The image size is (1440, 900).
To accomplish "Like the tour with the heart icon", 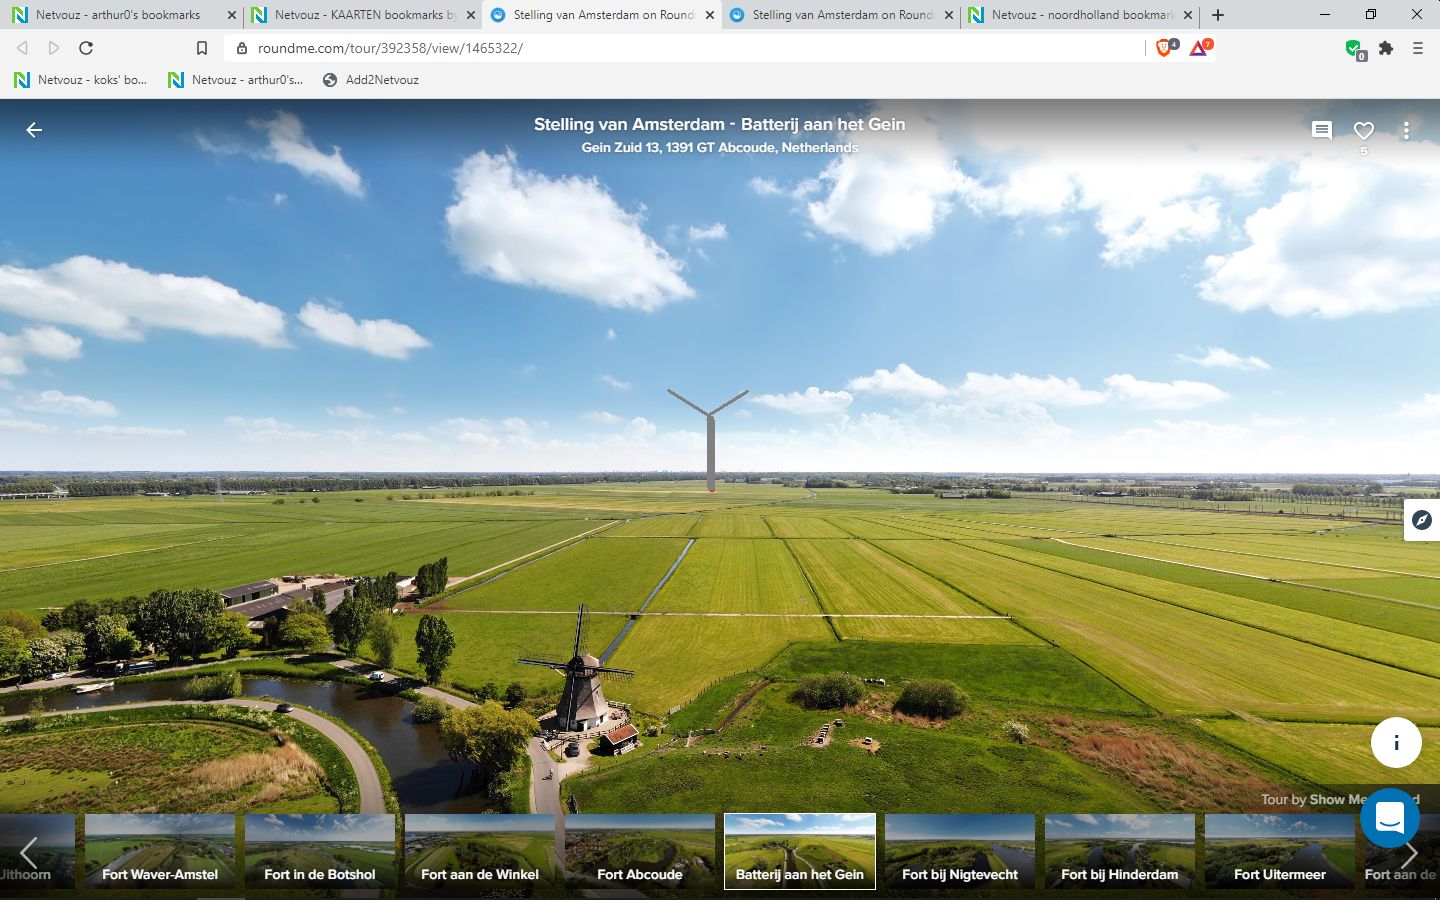I will (x=1363, y=130).
